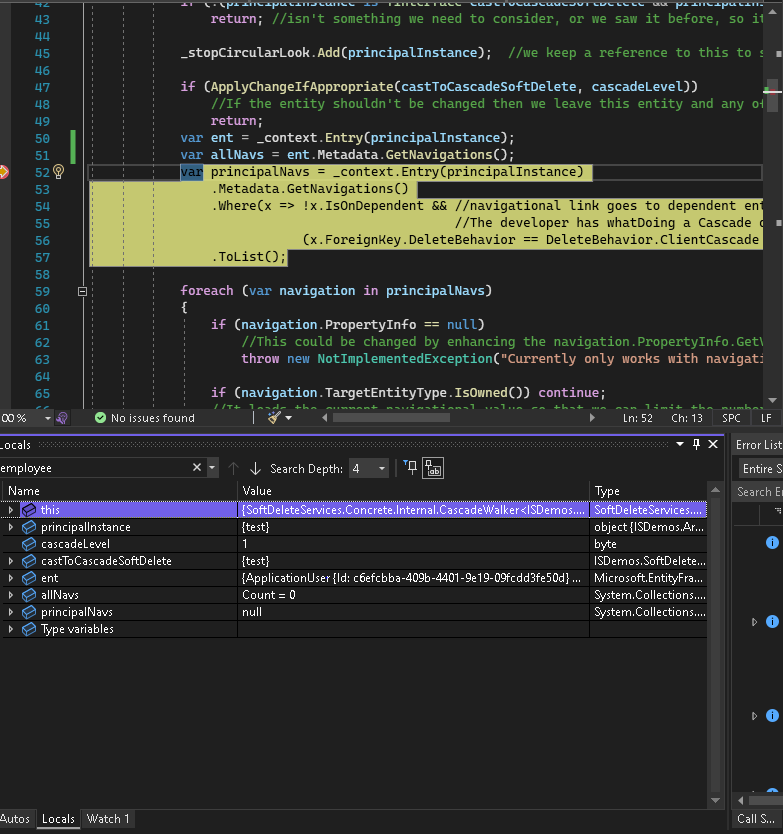The height and width of the screenshot is (834, 783).
Task: Expand the allNavs variable row
Action: tap(11, 595)
